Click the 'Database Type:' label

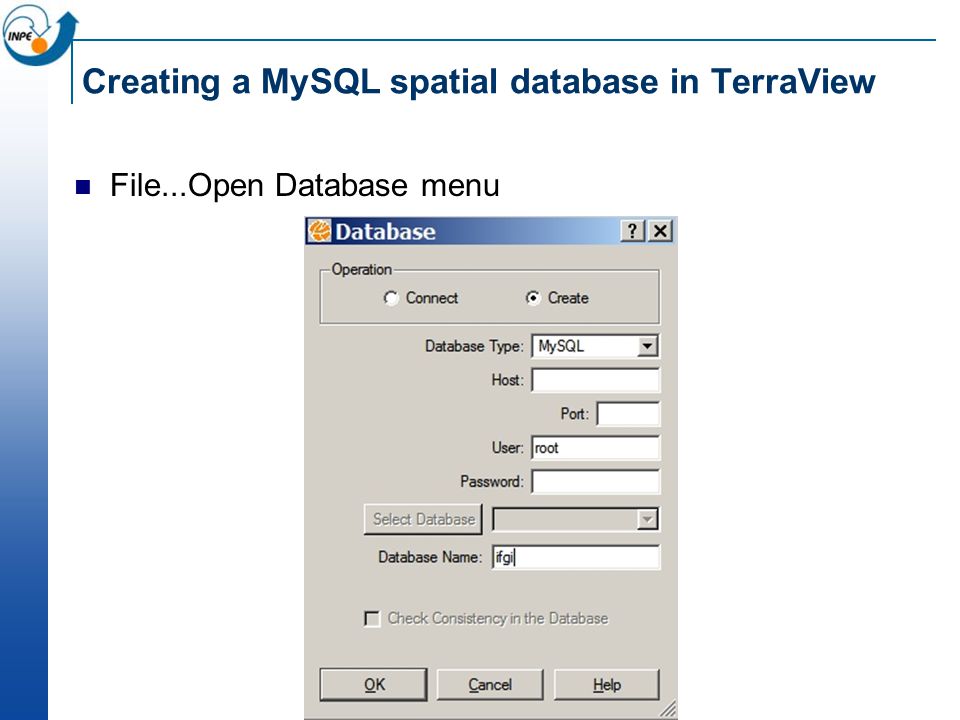(x=474, y=347)
